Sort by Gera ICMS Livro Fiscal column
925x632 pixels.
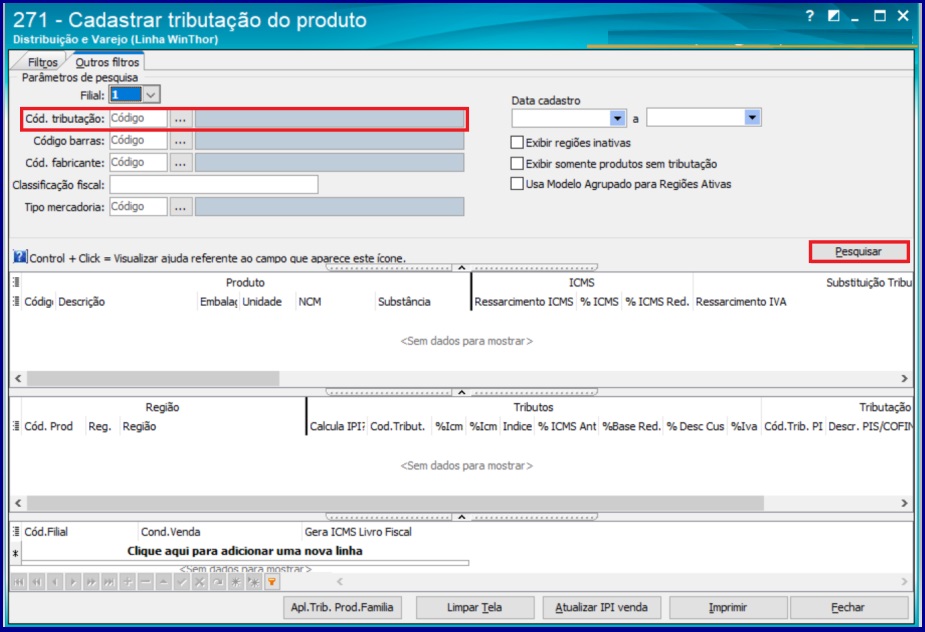click(358, 532)
